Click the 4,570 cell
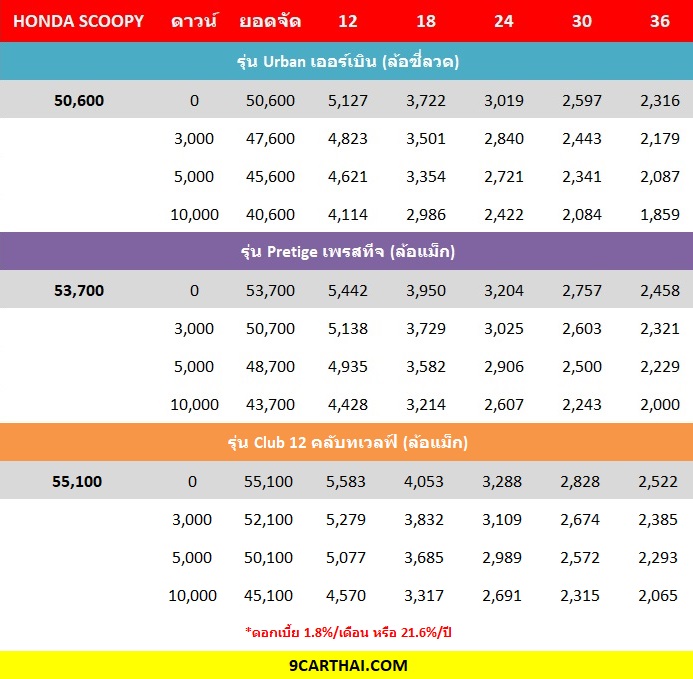The width and height of the screenshot is (693, 679). click(346, 595)
